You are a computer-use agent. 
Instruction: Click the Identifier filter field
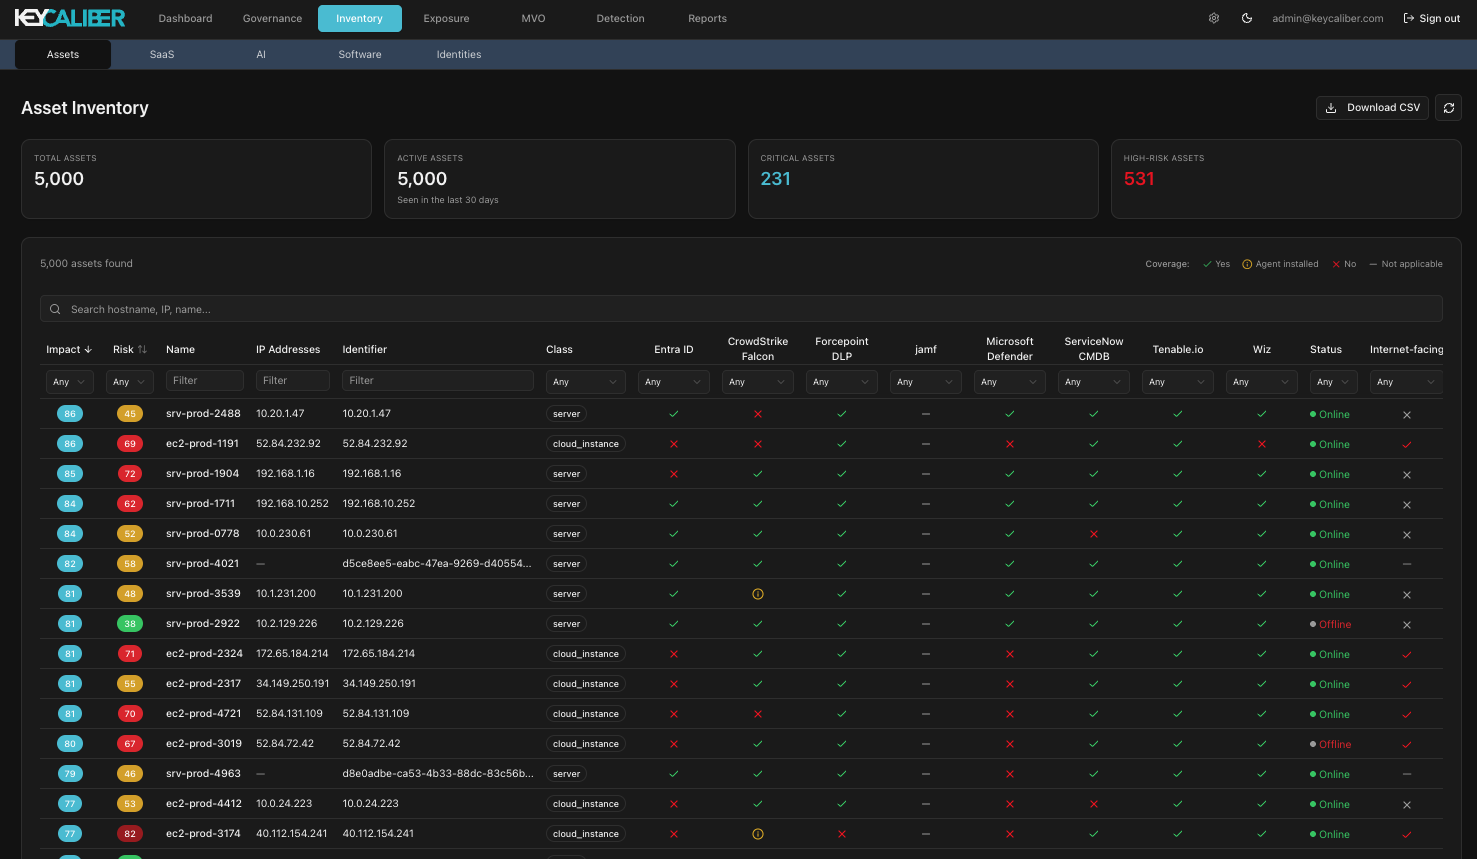[x=438, y=380]
